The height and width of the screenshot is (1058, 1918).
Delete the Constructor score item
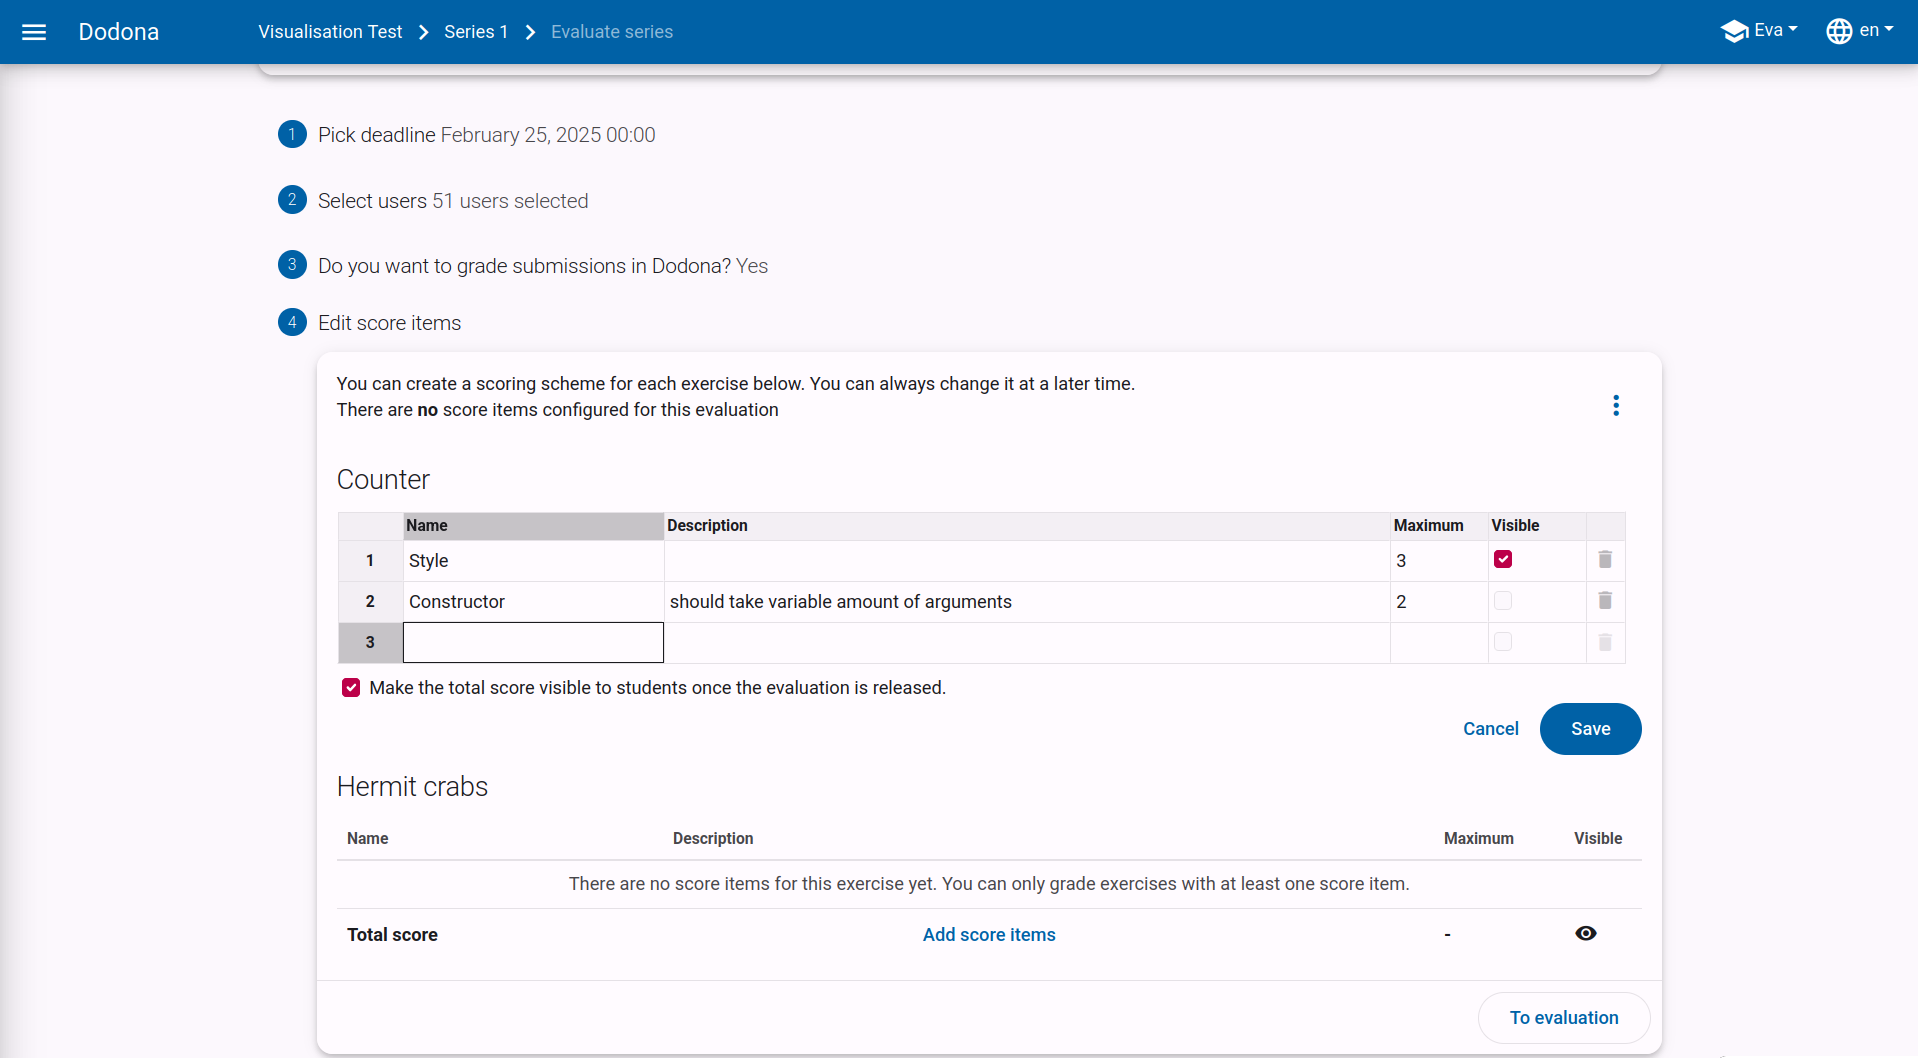click(x=1605, y=600)
